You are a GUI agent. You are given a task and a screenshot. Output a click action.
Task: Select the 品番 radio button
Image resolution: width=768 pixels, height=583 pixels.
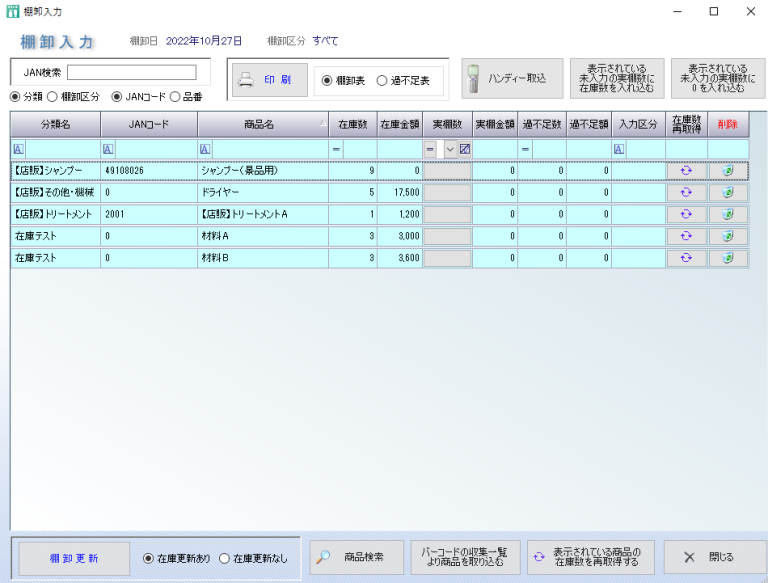tap(175, 97)
